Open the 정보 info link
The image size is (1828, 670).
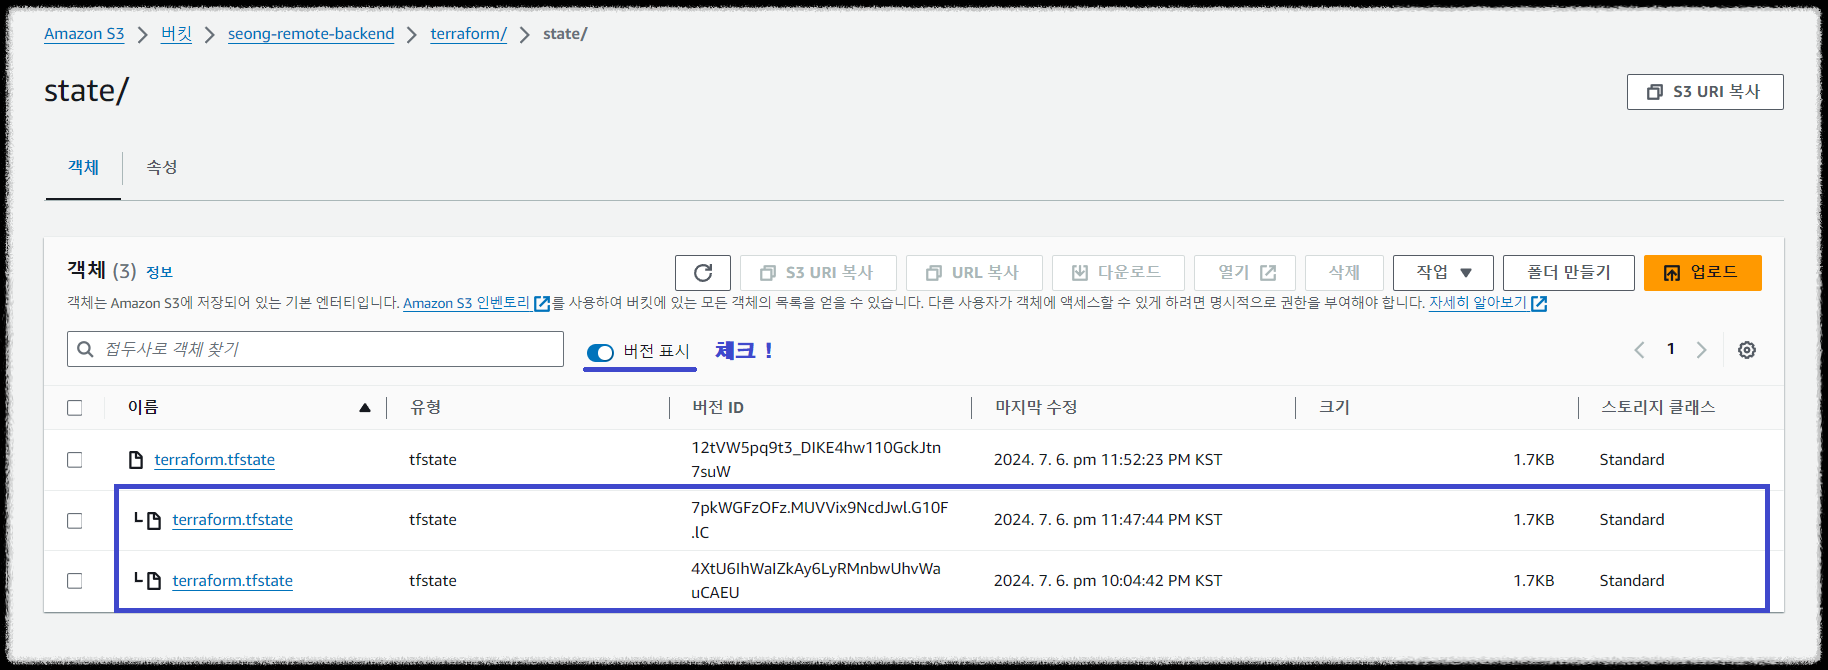[159, 272]
